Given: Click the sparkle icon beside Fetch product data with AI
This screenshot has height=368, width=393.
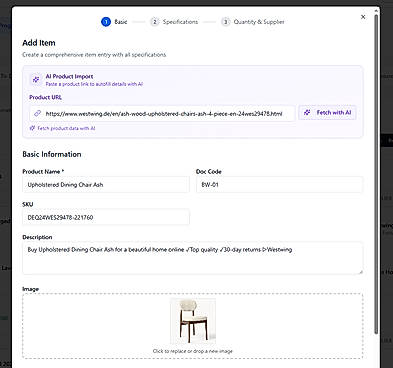Looking at the screenshot, I should click(x=32, y=128).
